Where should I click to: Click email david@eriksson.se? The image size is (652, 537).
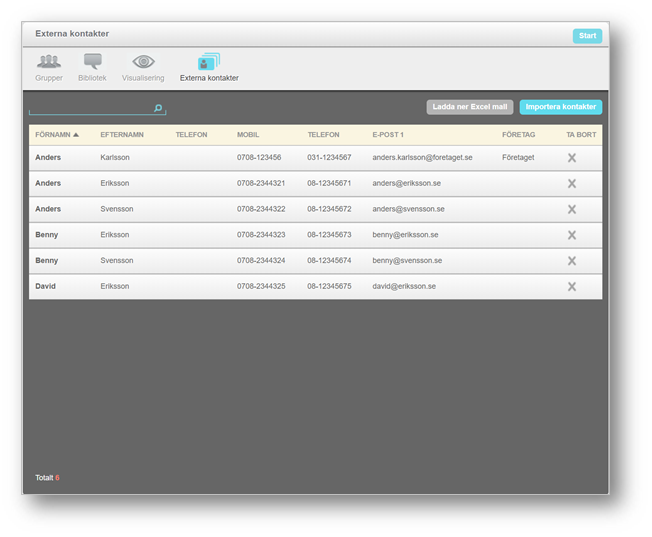(x=404, y=287)
